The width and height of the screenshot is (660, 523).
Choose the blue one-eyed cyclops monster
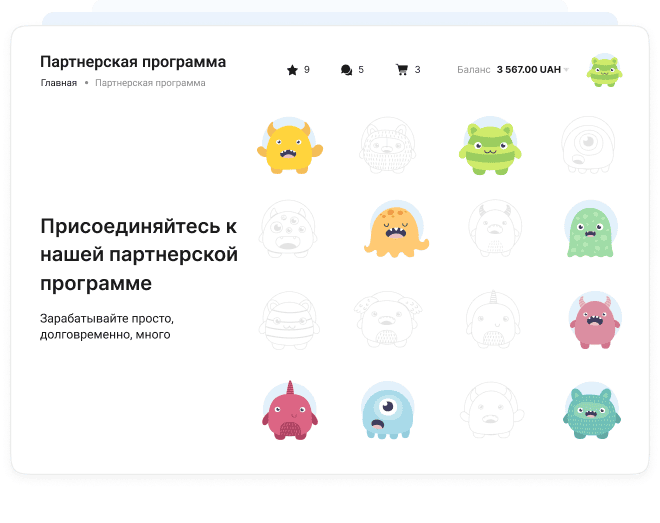pos(388,410)
